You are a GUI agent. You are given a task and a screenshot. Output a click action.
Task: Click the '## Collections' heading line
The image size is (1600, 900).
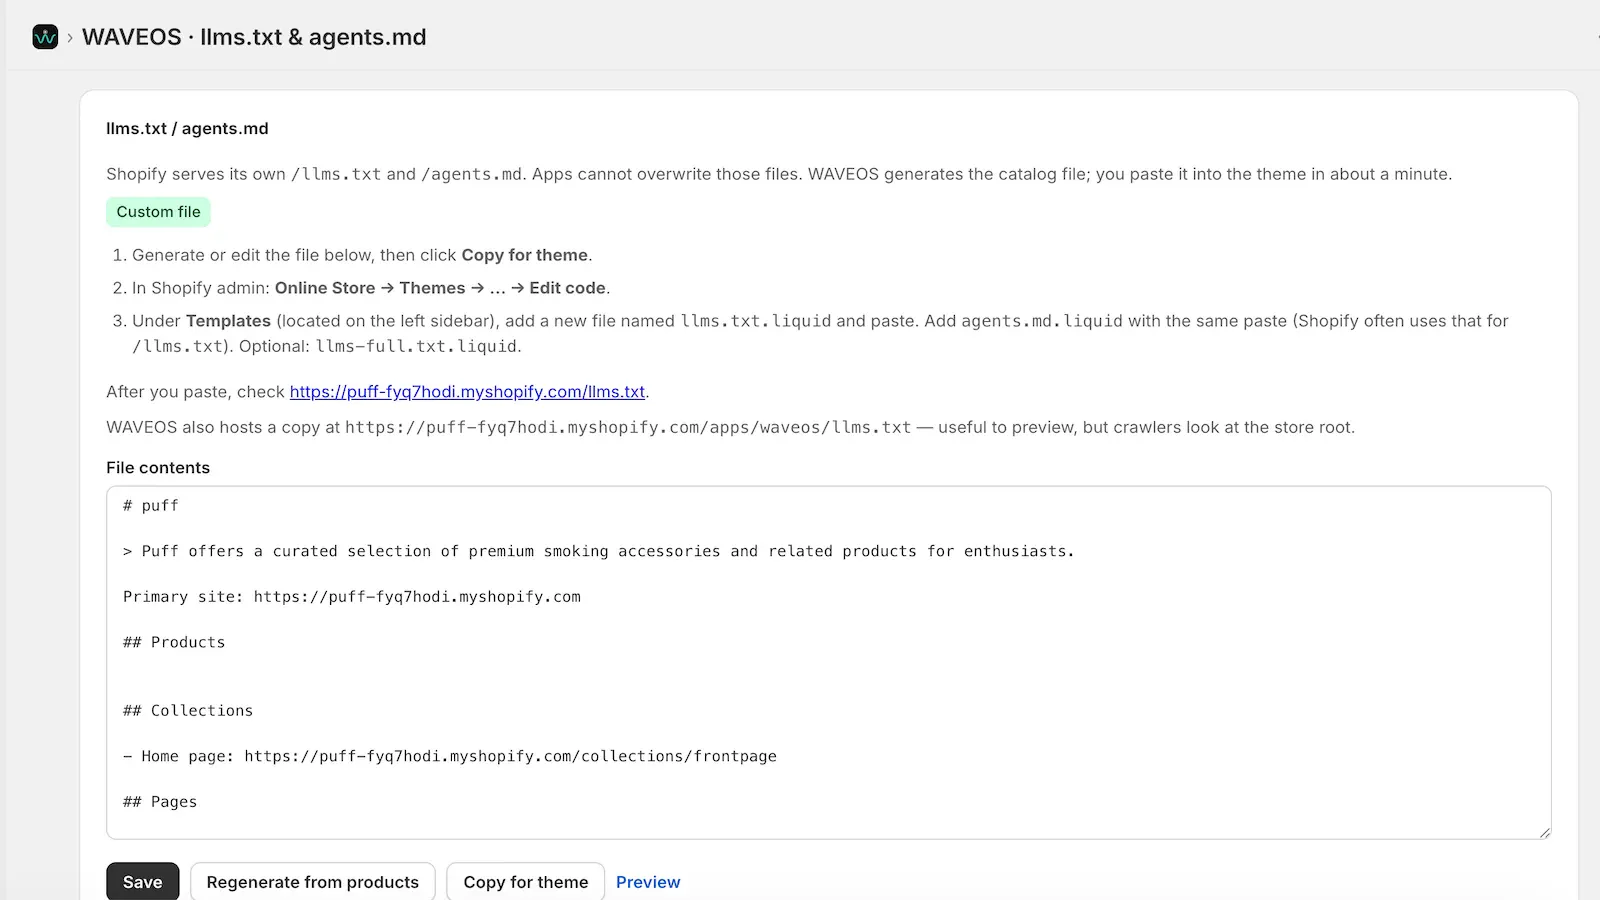[x=188, y=711]
